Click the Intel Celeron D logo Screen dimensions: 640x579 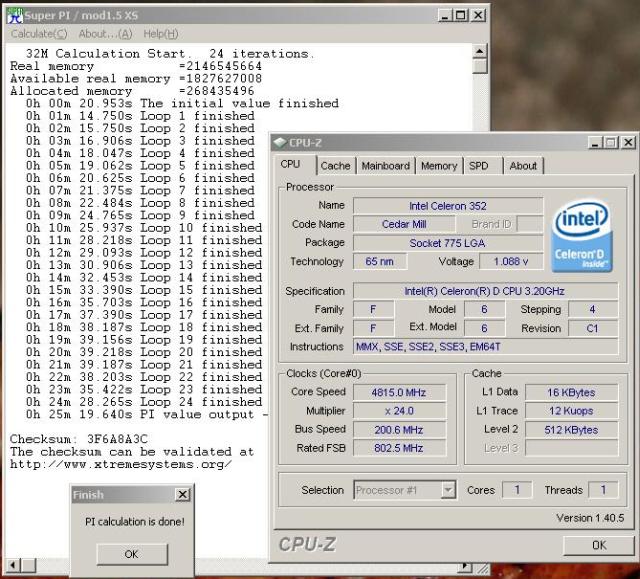(x=582, y=235)
